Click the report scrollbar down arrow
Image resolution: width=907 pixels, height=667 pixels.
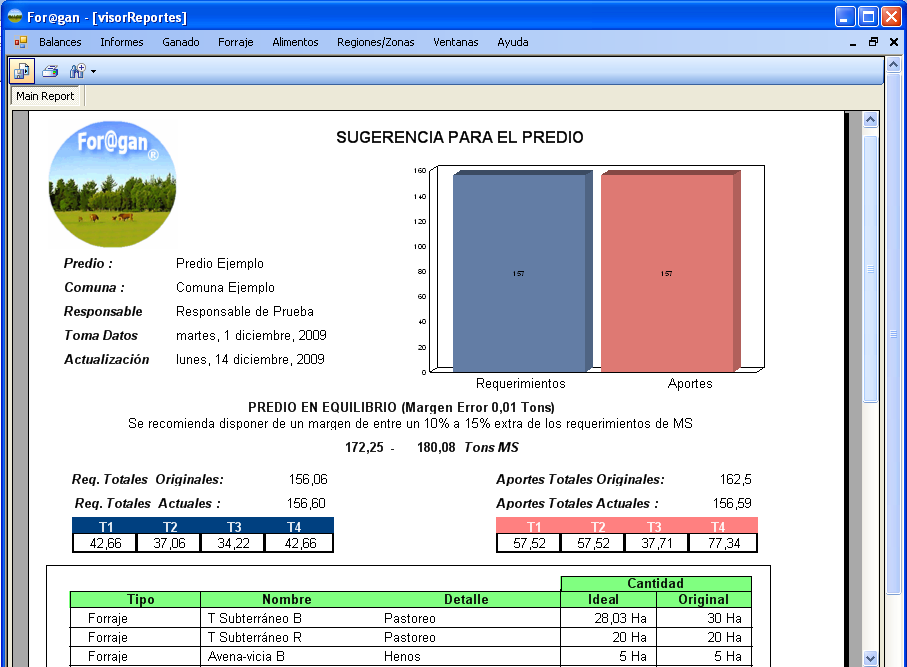pyautogui.click(x=869, y=657)
